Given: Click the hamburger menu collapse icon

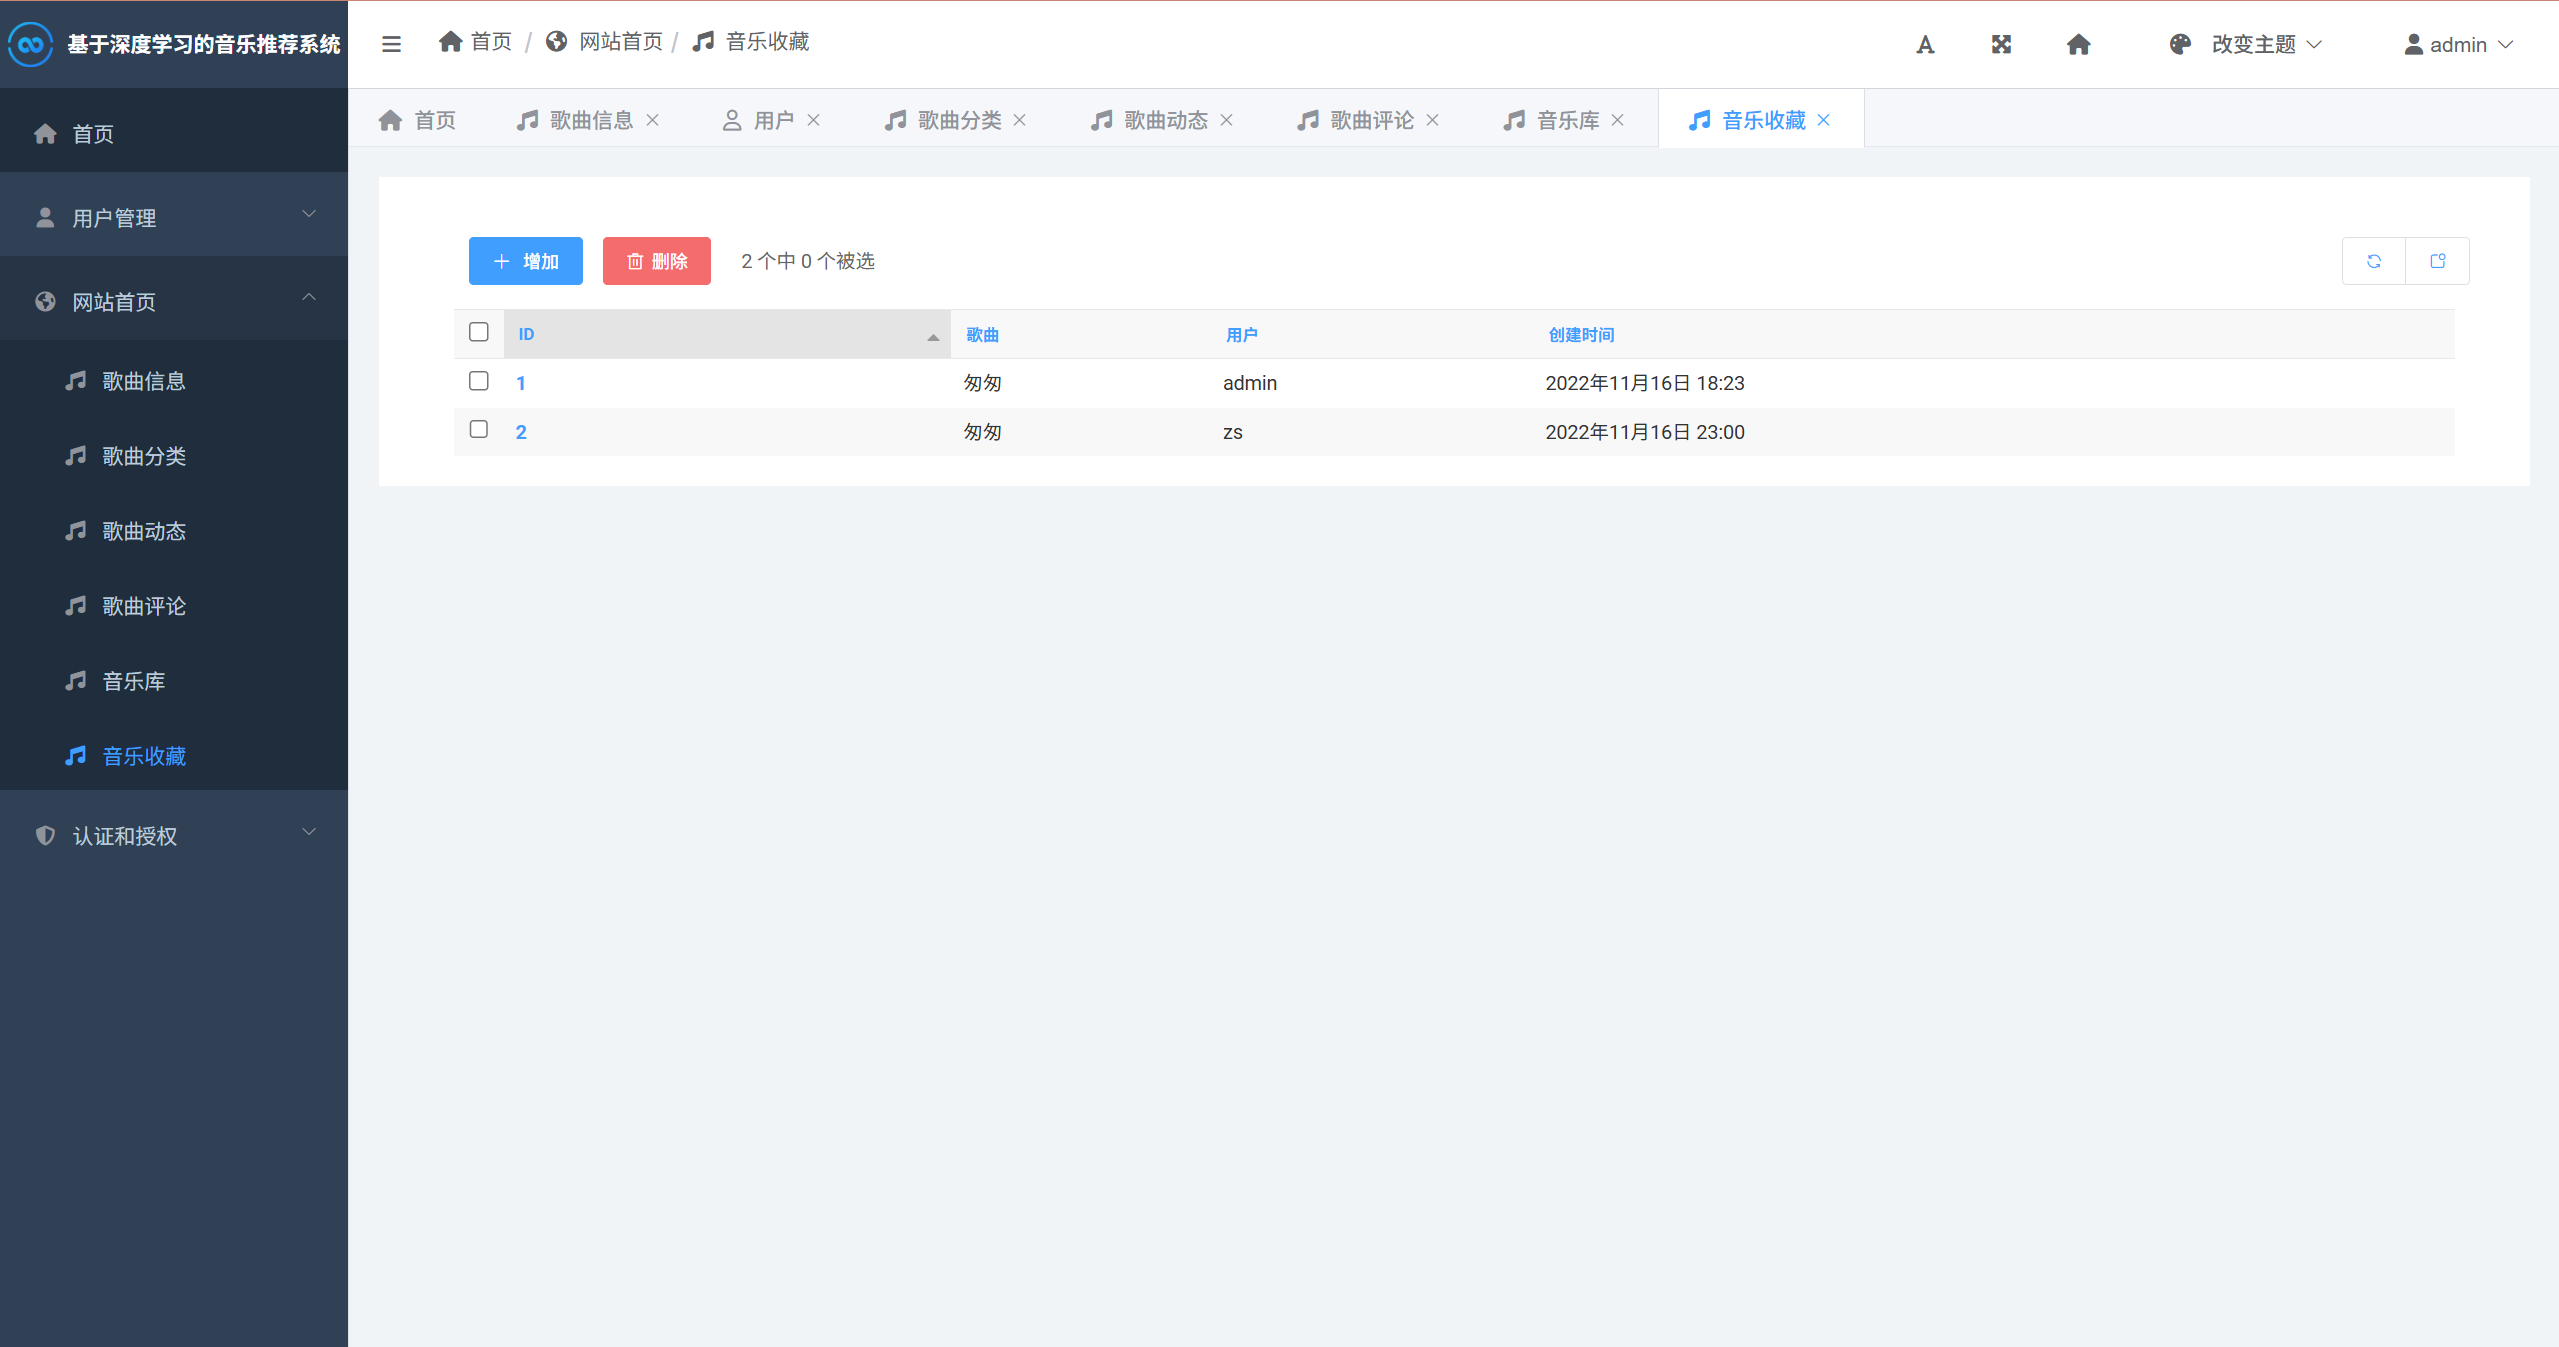Looking at the screenshot, I should (x=391, y=44).
